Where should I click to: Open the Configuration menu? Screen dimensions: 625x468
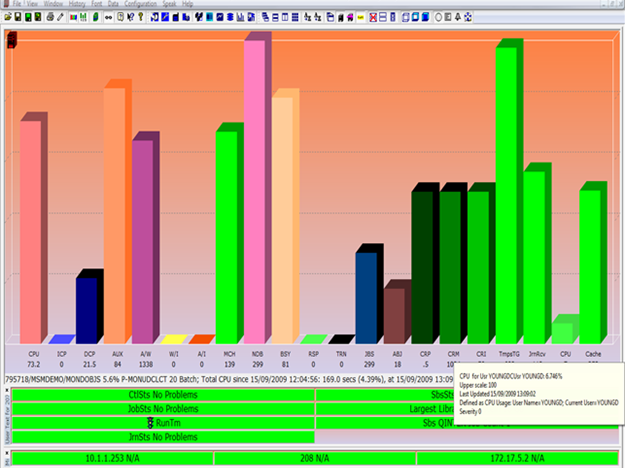[139, 4]
